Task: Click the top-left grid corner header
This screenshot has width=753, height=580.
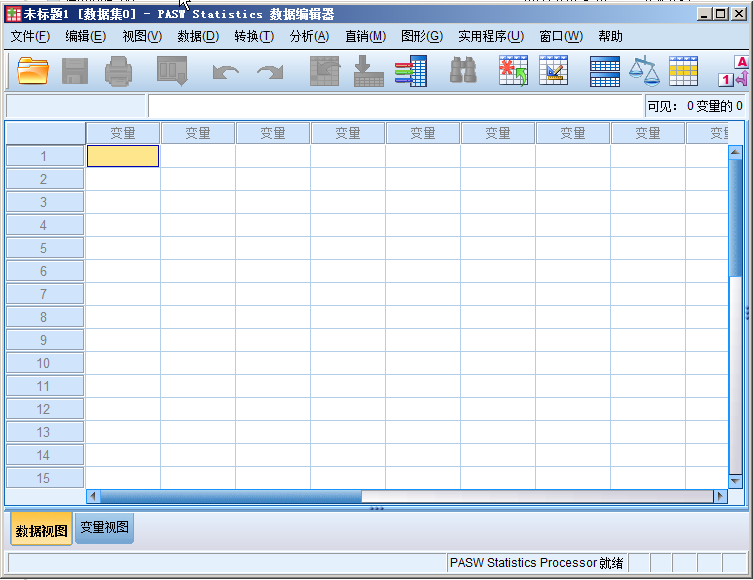Action: click(x=46, y=133)
